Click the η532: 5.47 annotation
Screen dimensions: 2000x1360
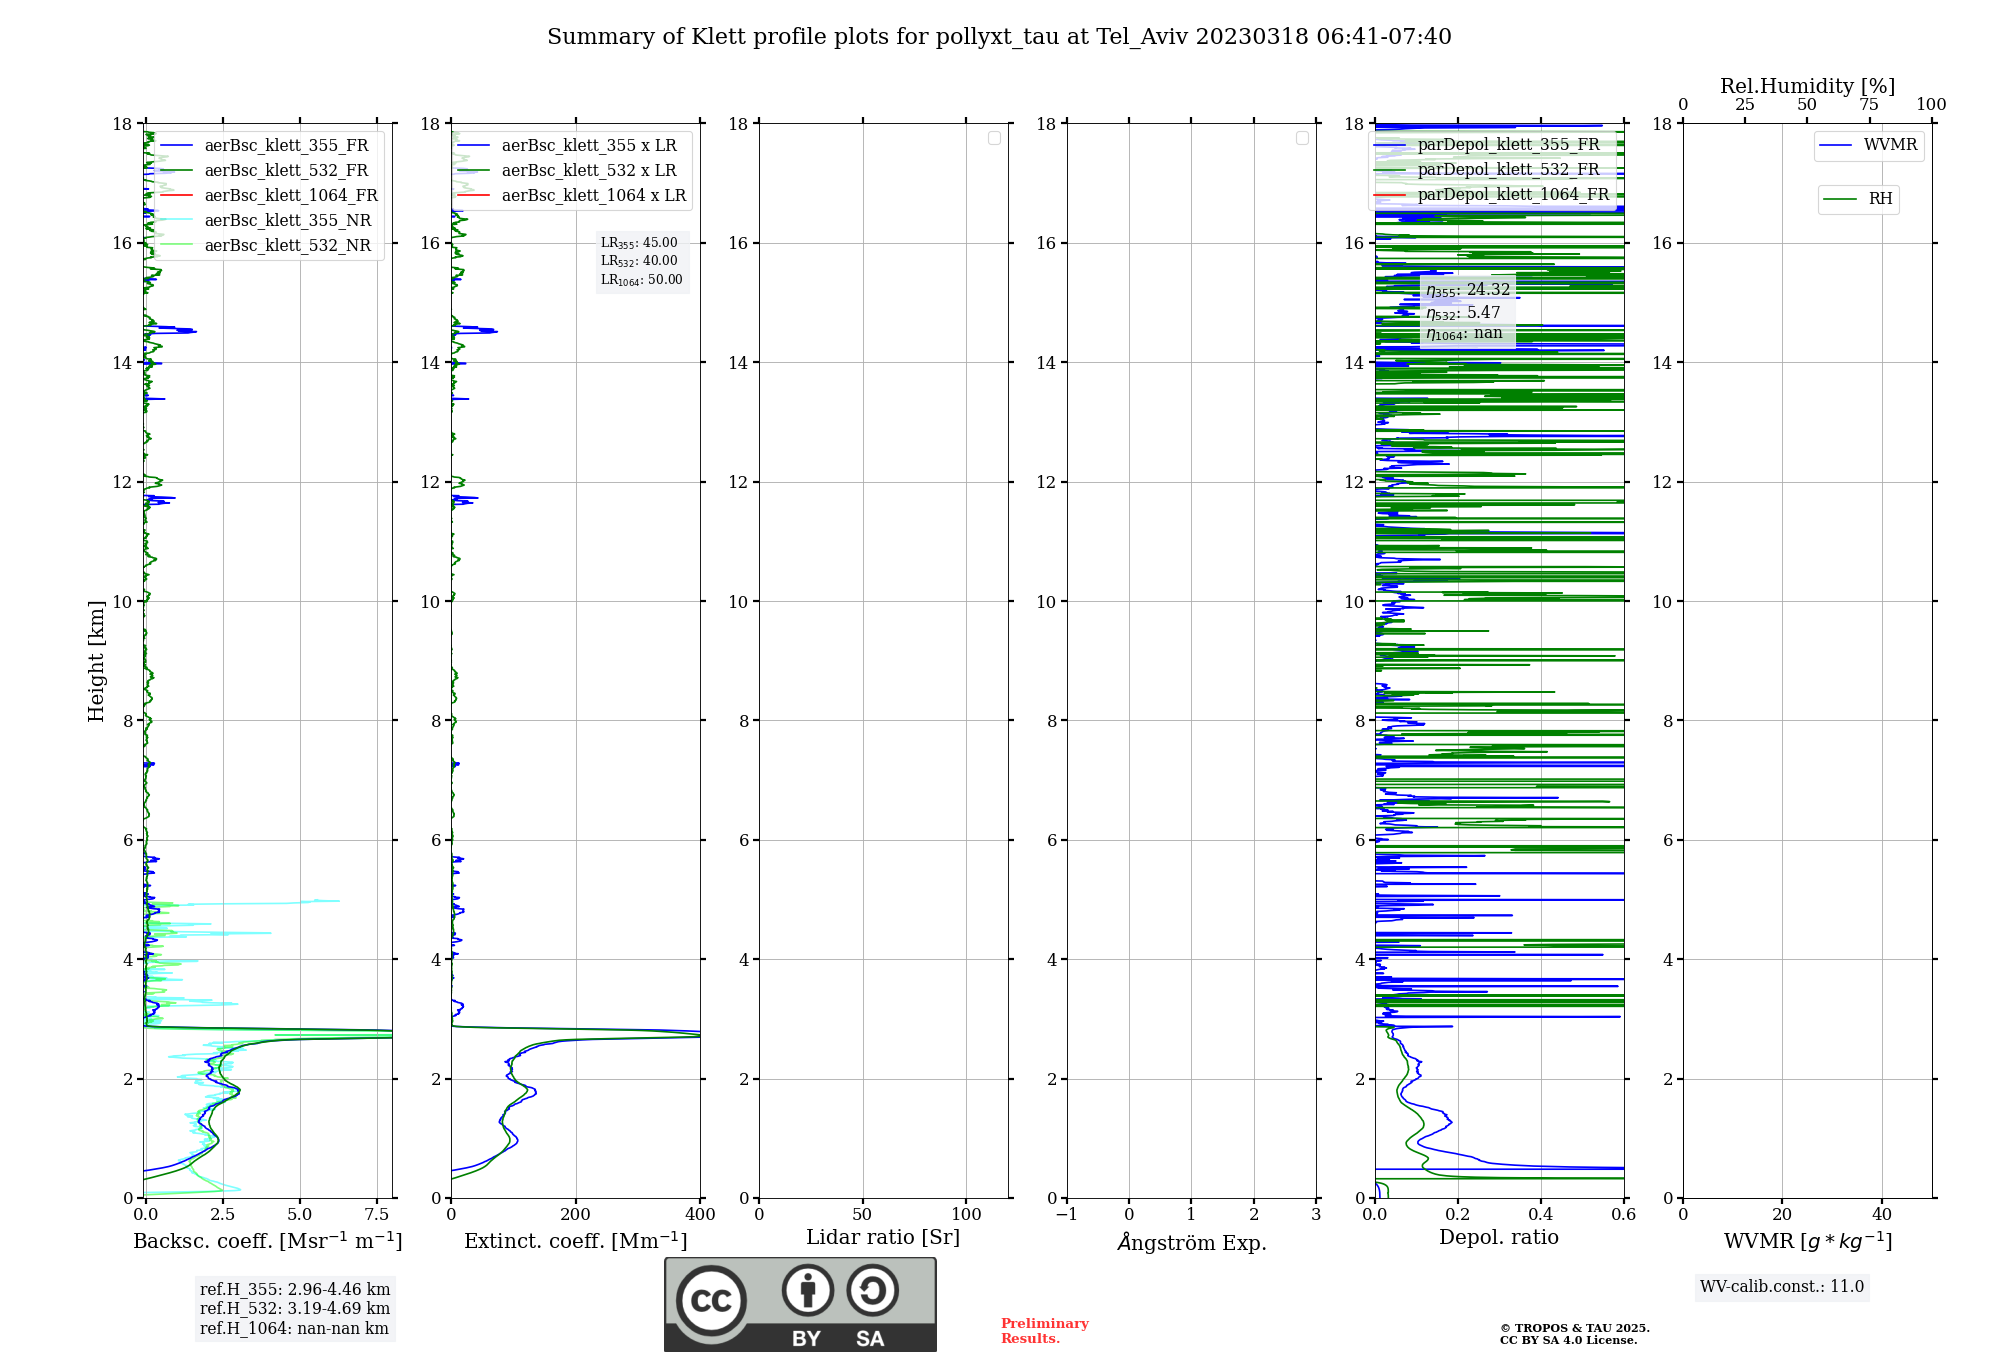[1463, 313]
